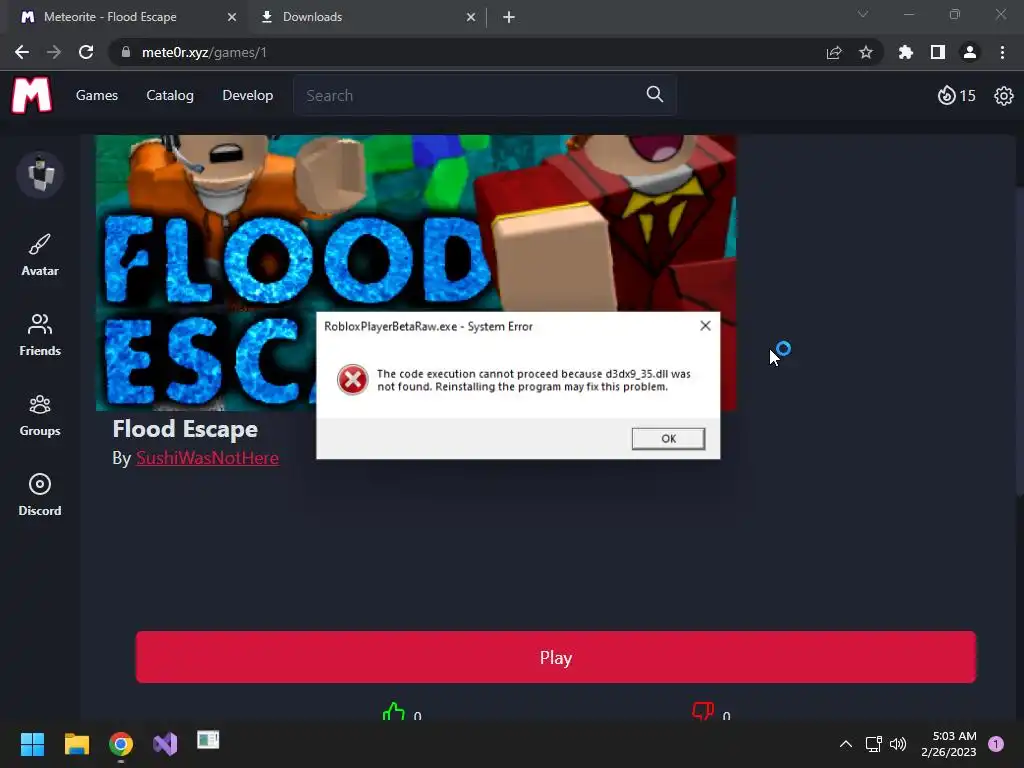Click OK in the System Error dialog
The width and height of the screenshot is (1024, 768).
(668, 438)
